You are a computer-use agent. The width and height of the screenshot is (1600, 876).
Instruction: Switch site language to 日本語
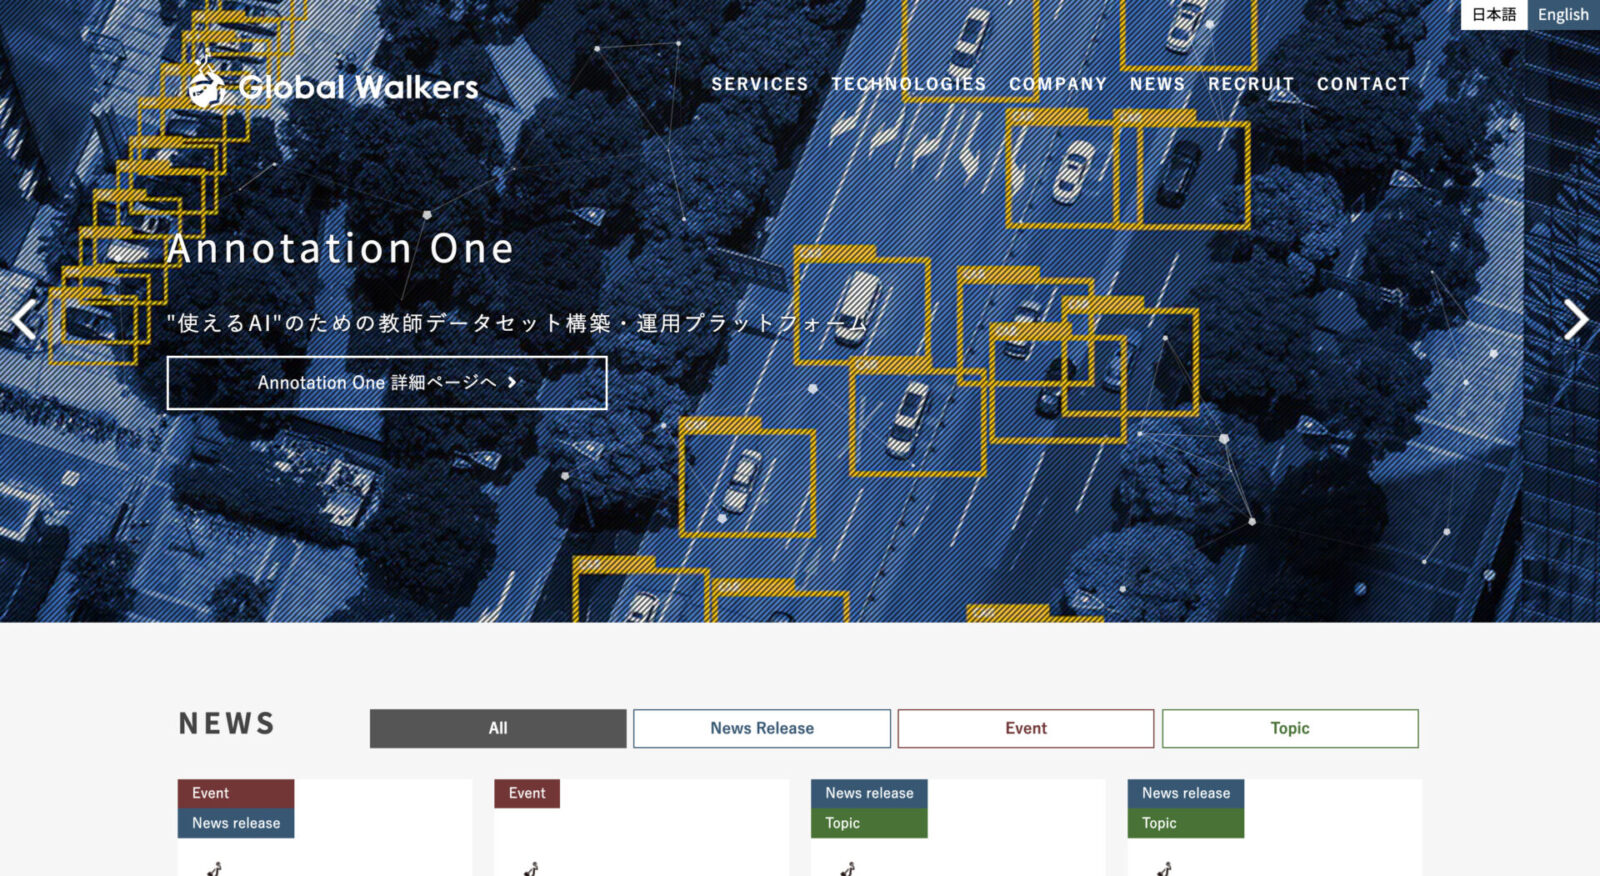click(x=1494, y=14)
